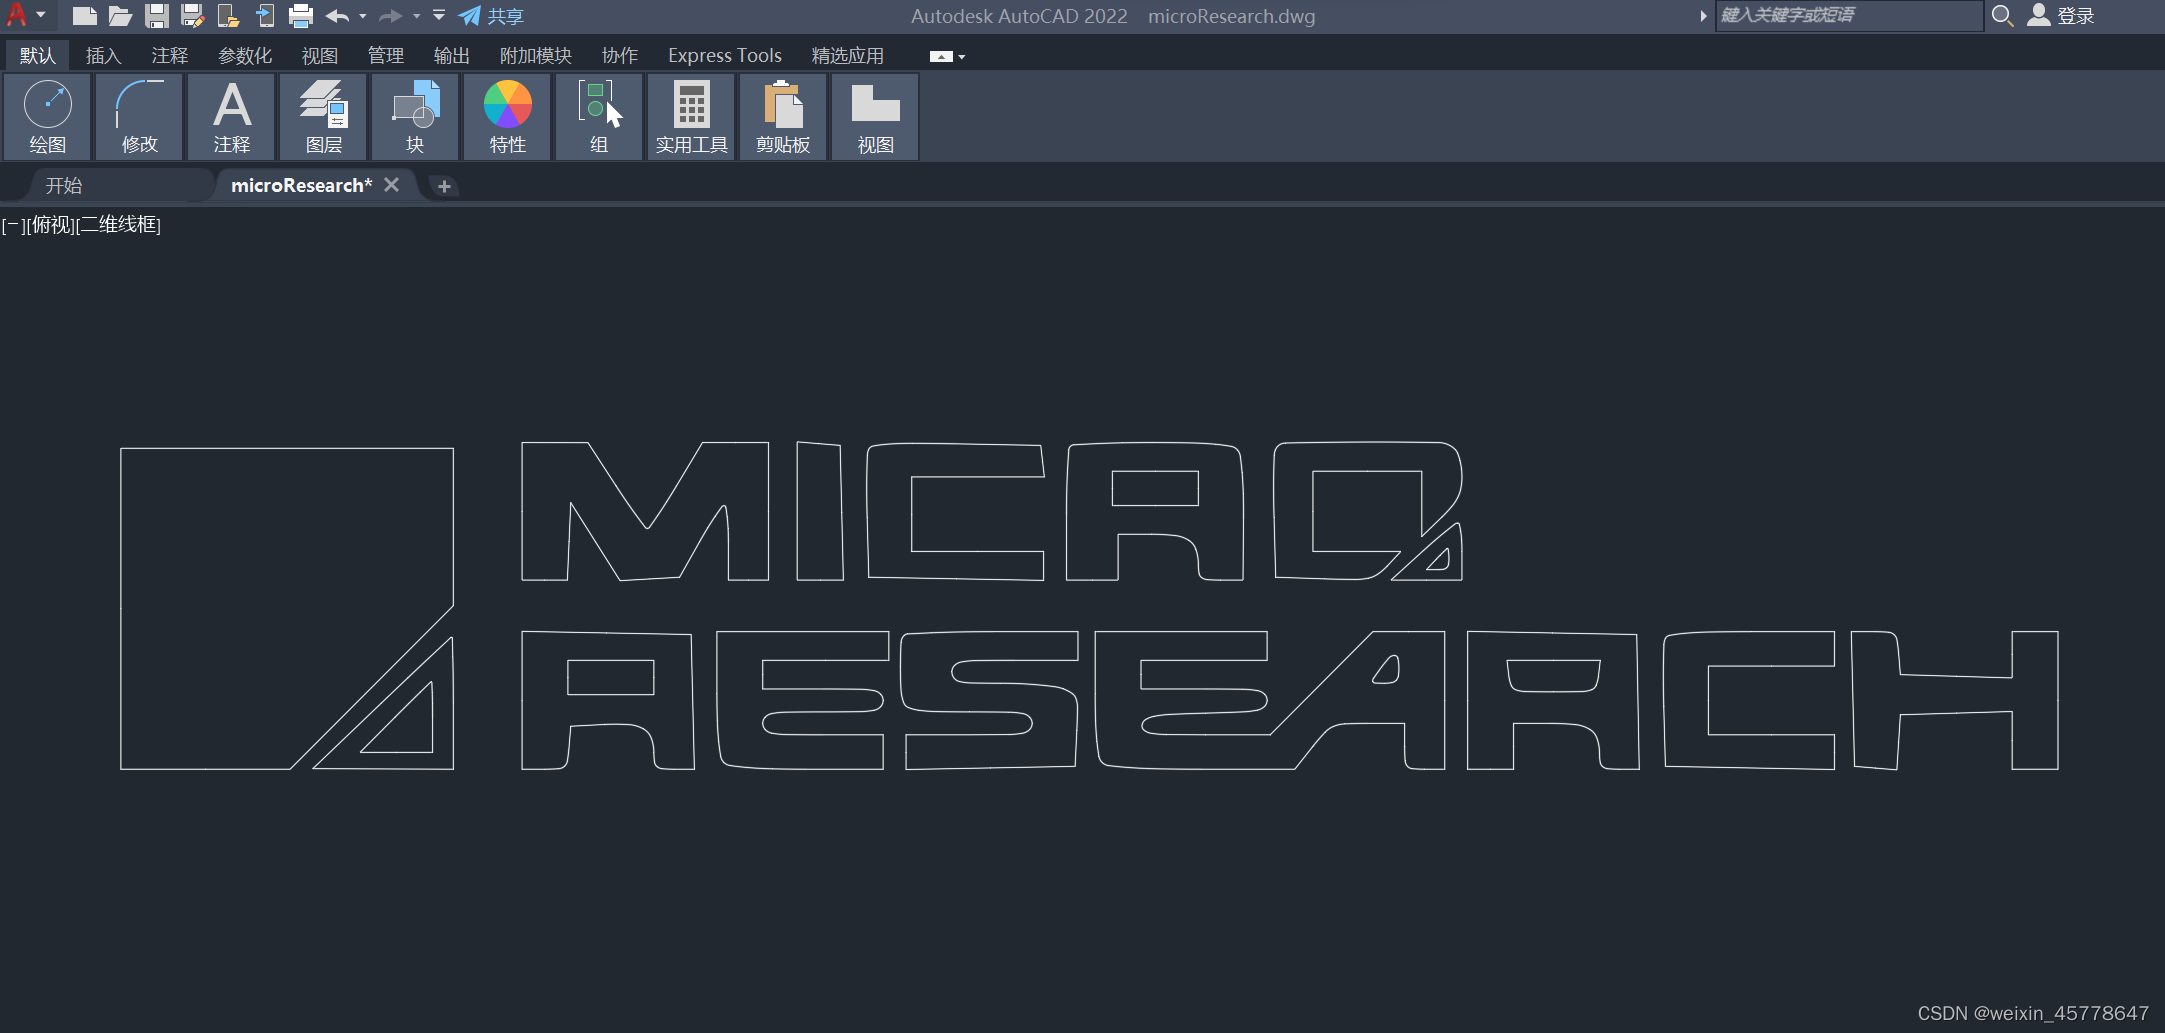Expand the 绘图 draw panel
The image size is (2165, 1033).
click(x=48, y=117)
